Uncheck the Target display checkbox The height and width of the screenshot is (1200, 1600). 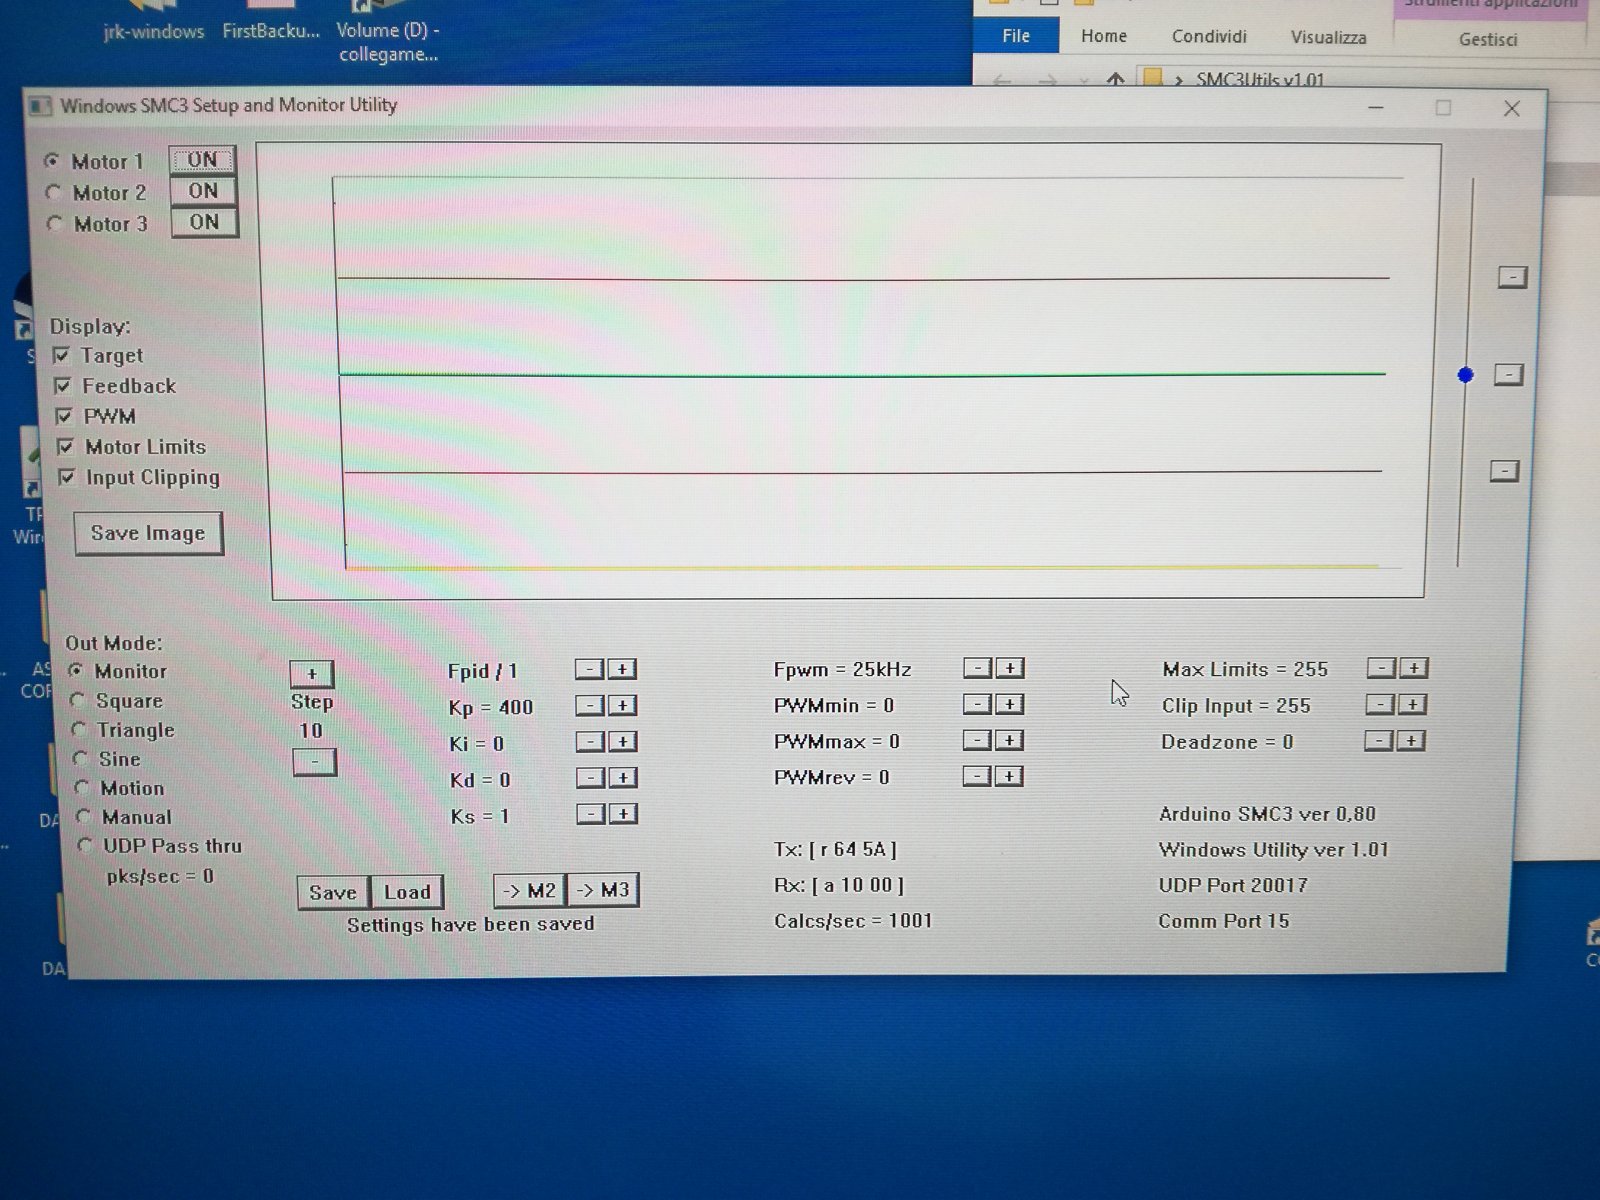click(62, 355)
